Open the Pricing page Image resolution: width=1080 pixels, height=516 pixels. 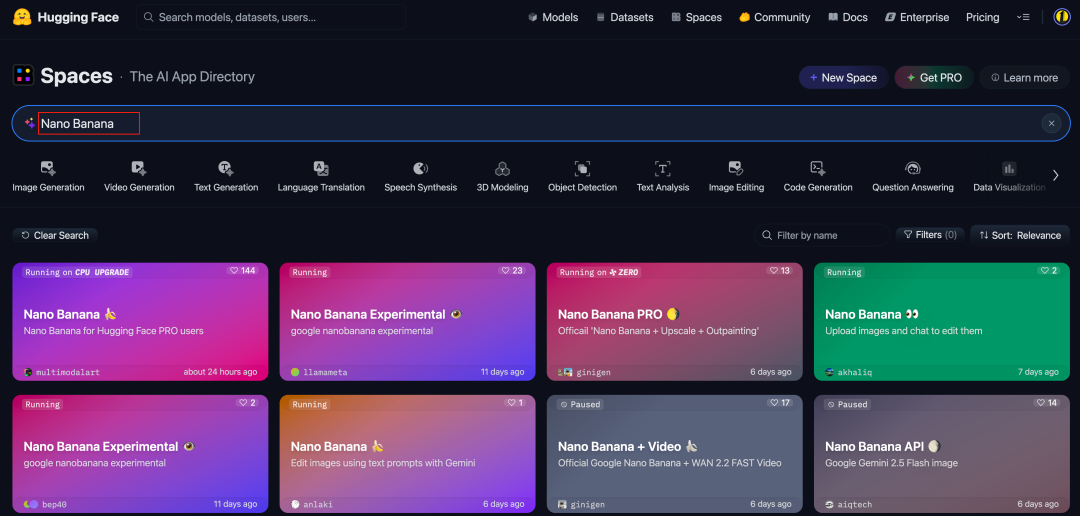point(982,17)
